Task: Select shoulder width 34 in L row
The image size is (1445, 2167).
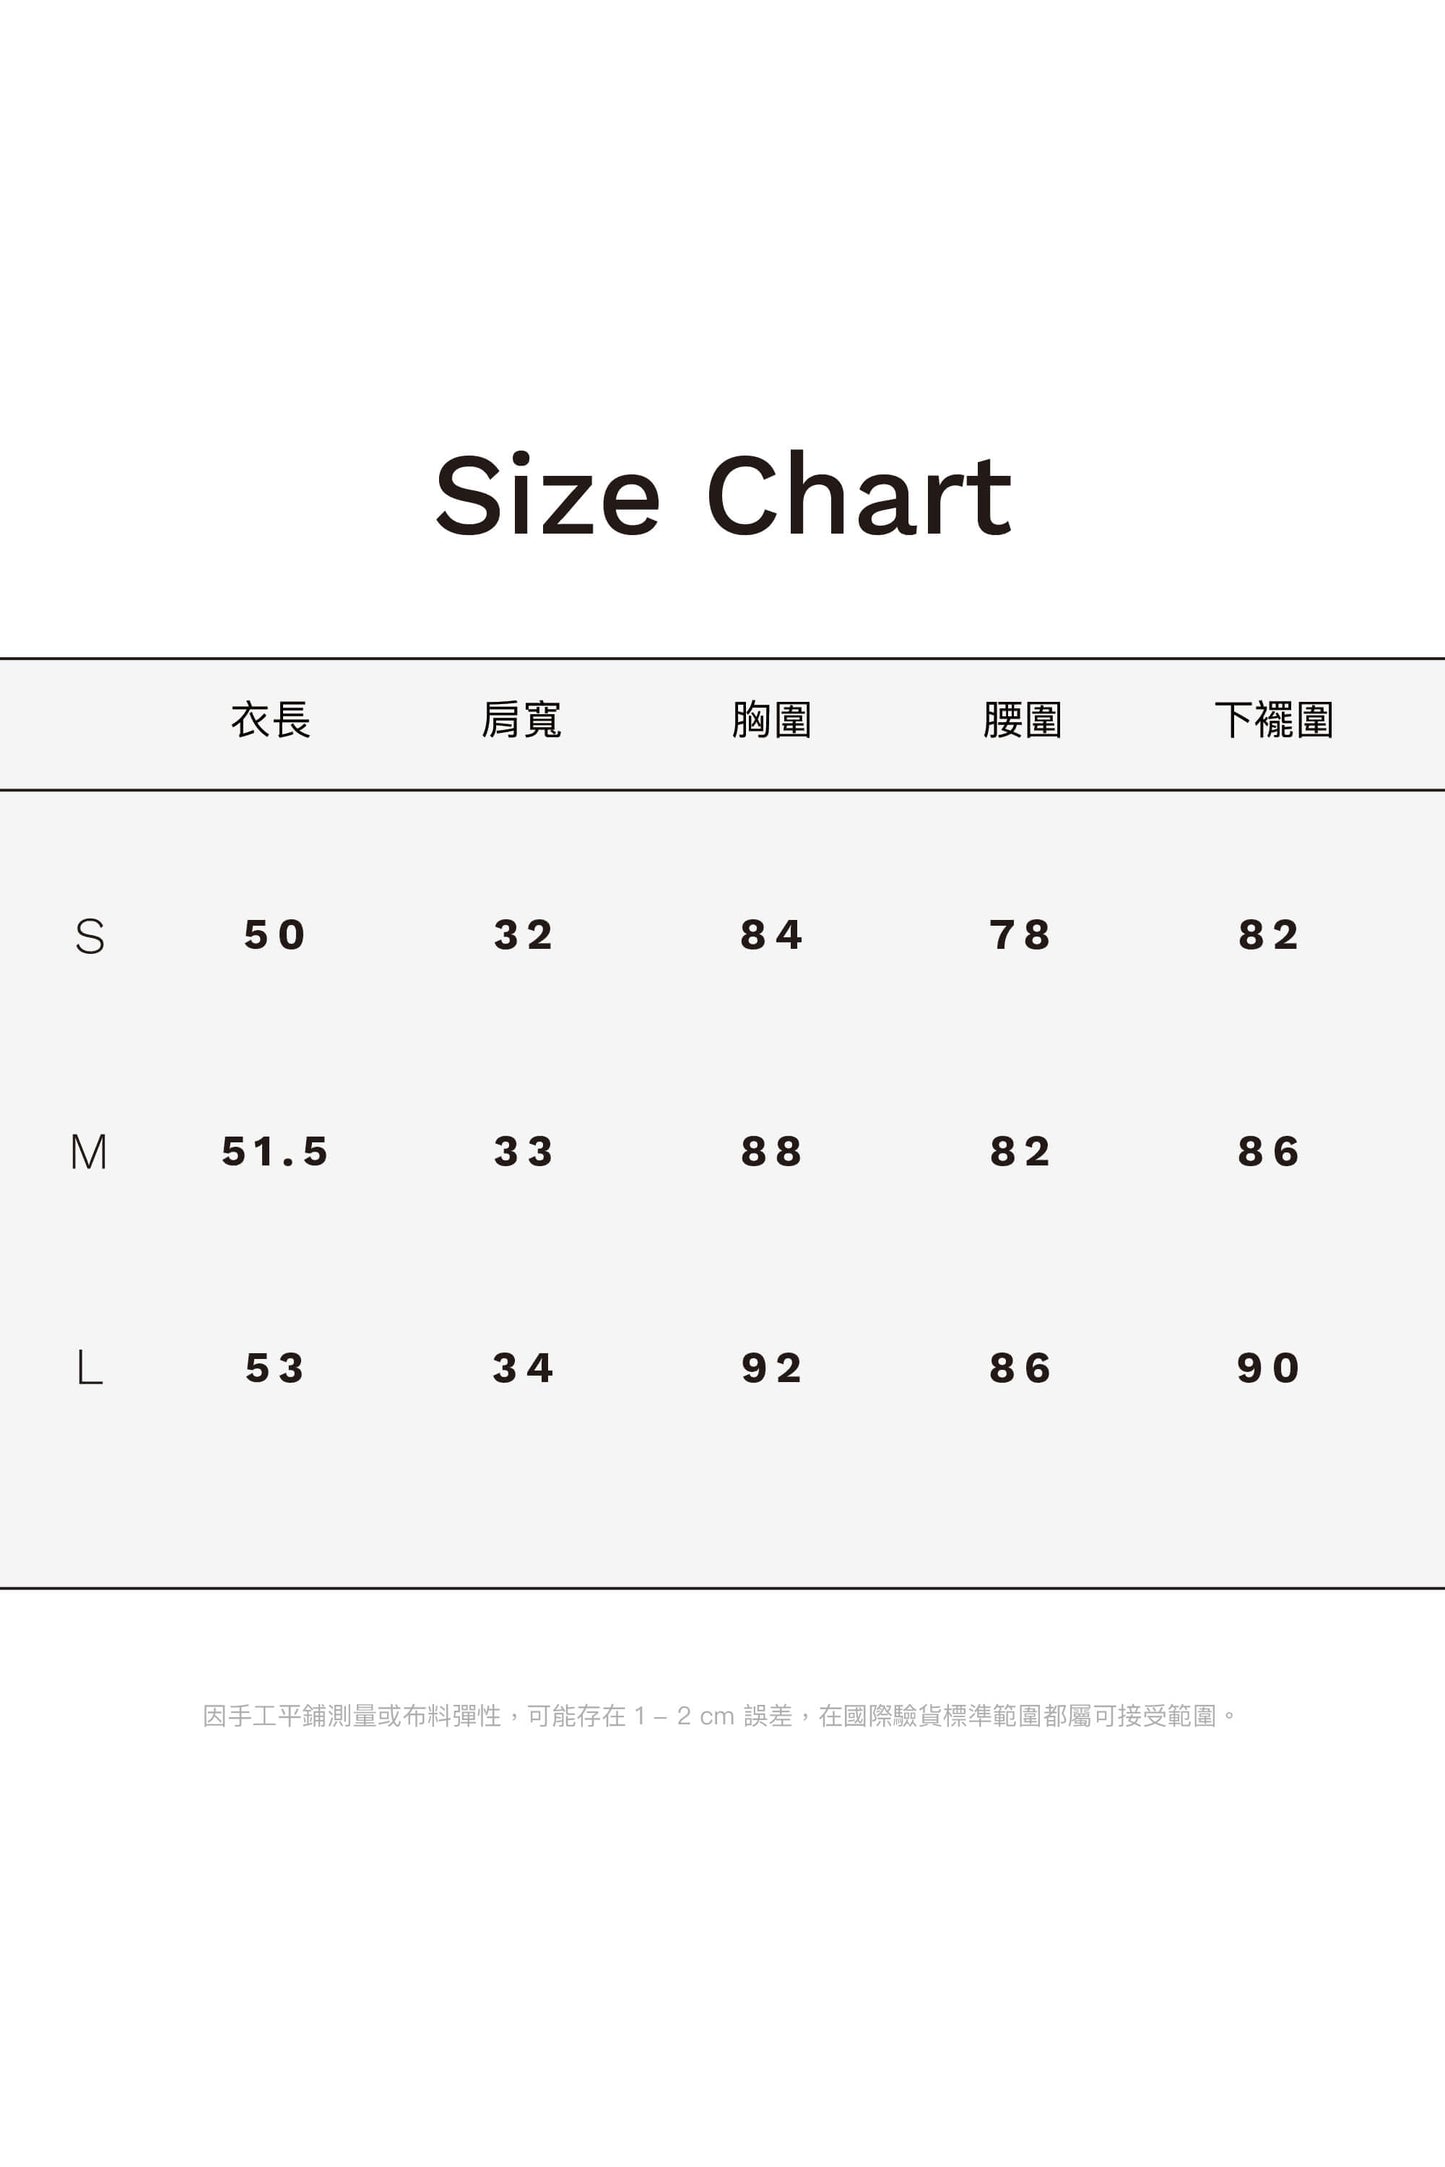Action: pos(523,1368)
